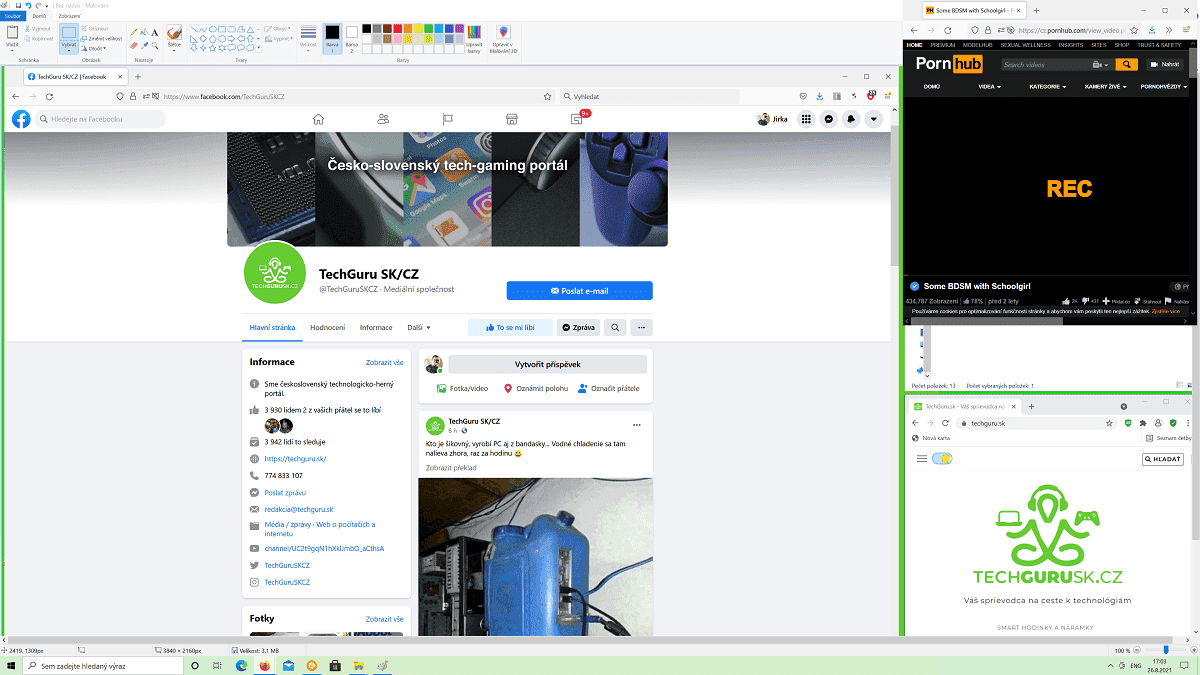Select the Hlavní stránka tab
The height and width of the screenshot is (675, 1200).
coord(272,327)
